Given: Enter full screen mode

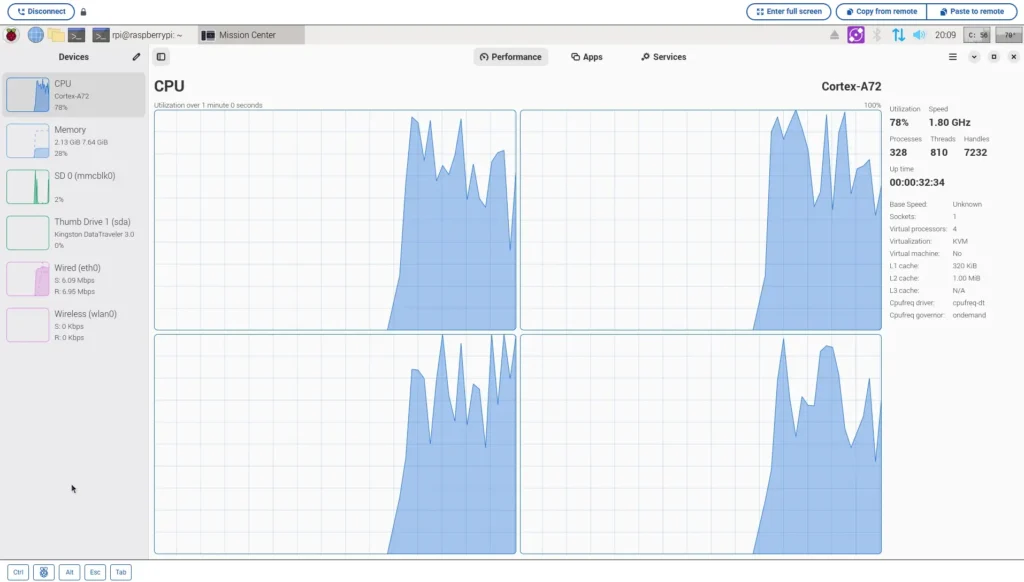Looking at the screenshot, I should pos(788,11).
